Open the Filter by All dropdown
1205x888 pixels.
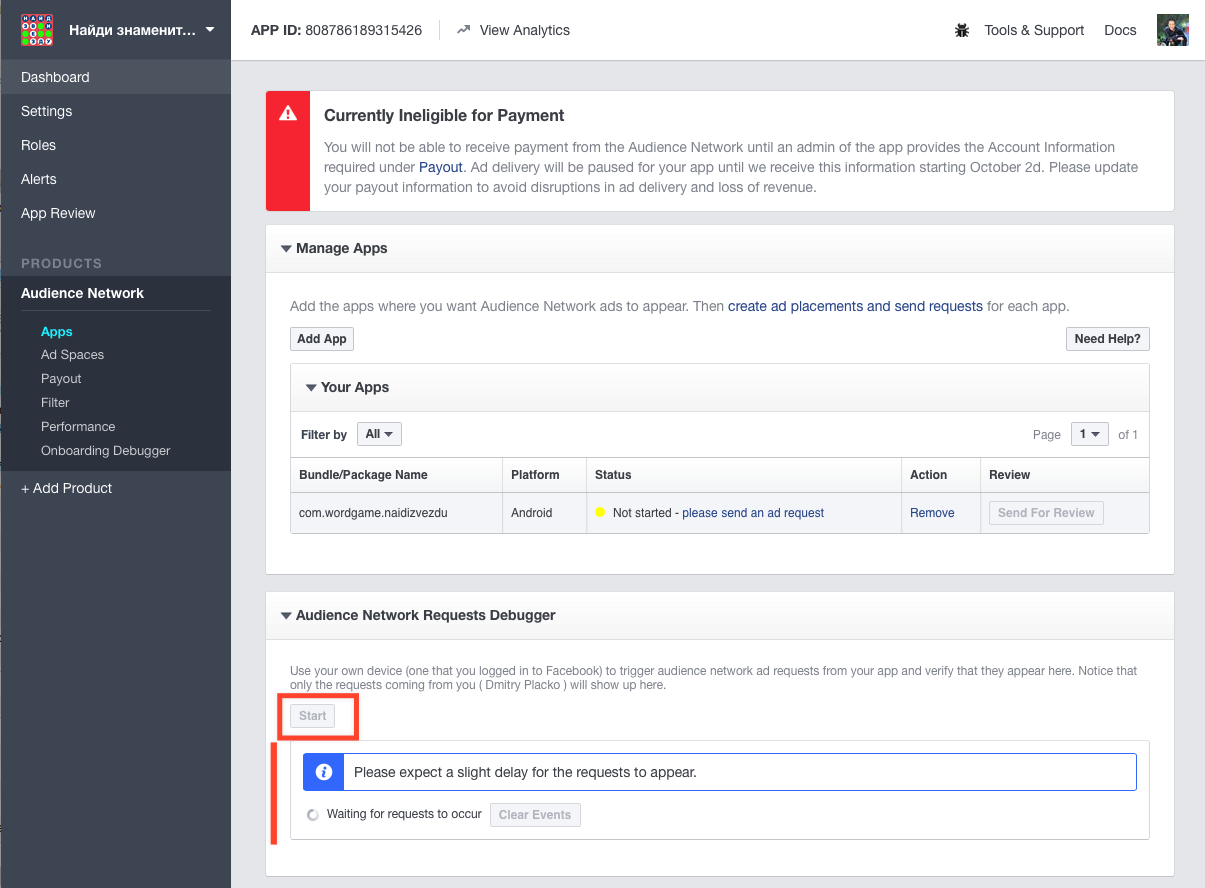pyautogui.click(x=379, y=434)
